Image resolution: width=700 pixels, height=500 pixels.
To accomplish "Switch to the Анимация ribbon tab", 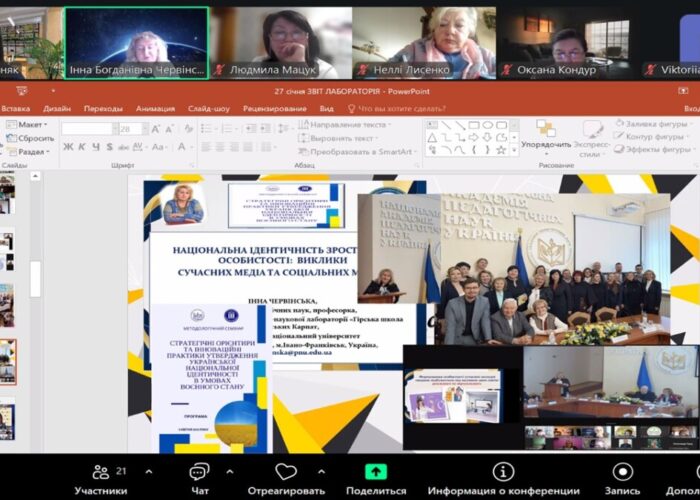I will tap(155, 108).
